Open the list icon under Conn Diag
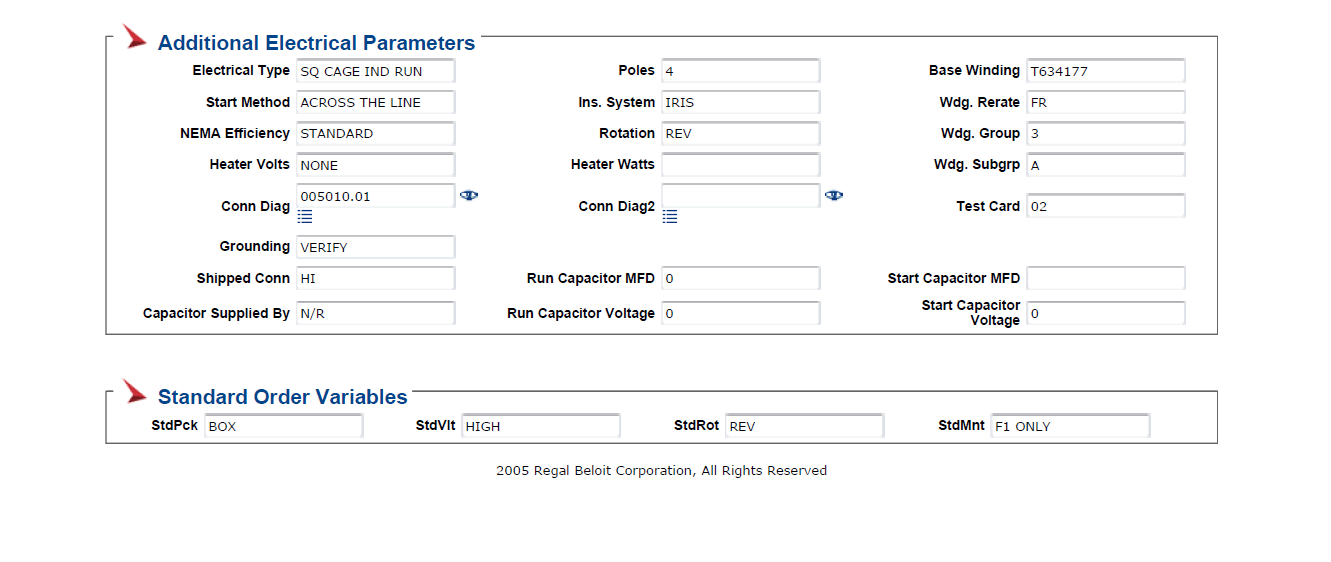This screenshot has width=1331, height=562. click(x=305, y=216)
